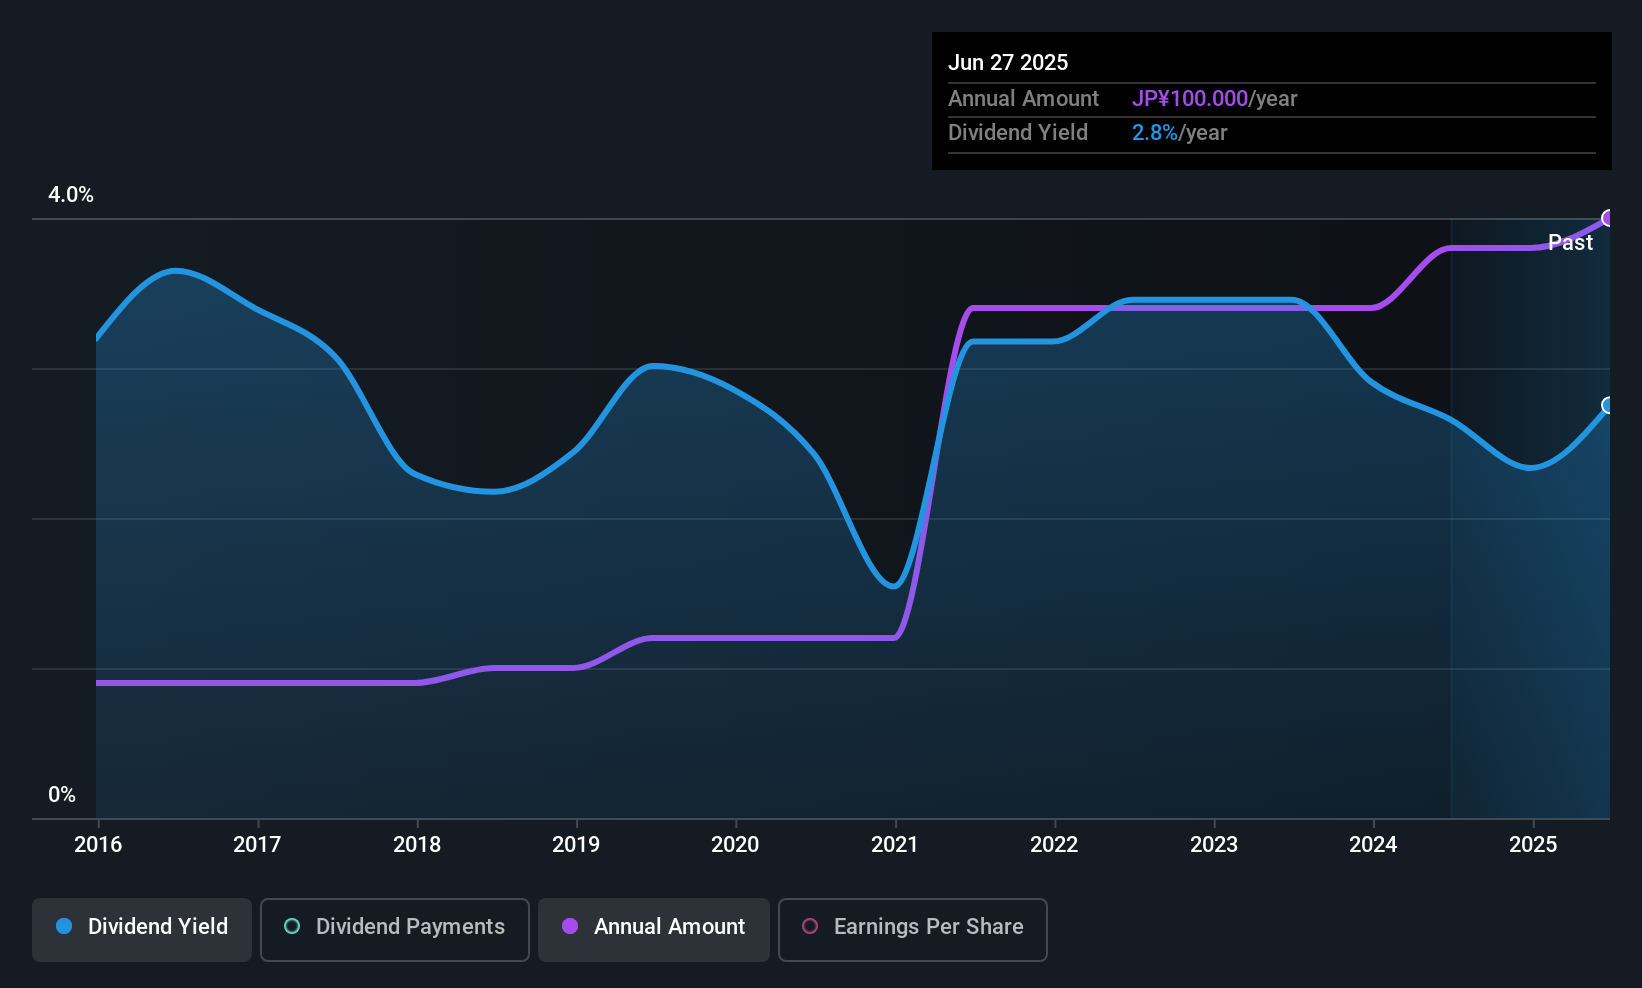Click the JP¥100.000 annual amount value
This screenshot has height=988, width=1642.
(1190, 99)
